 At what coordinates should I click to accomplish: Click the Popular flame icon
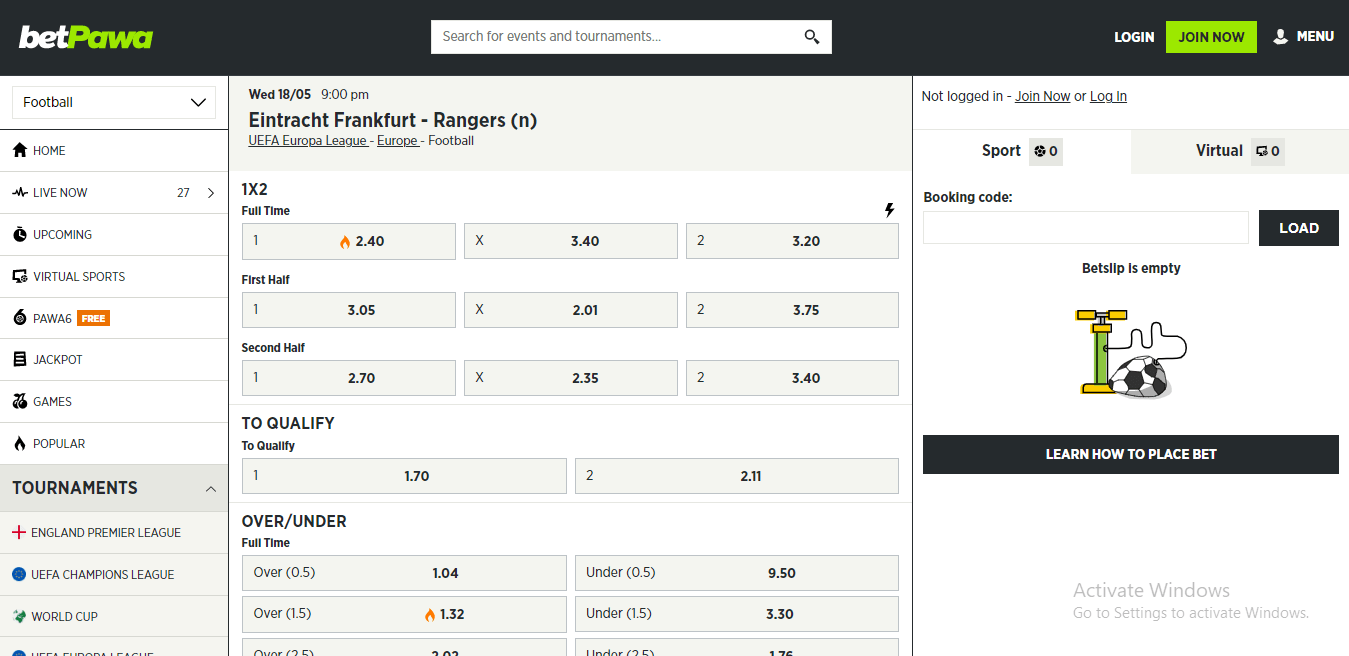coord(20,443)
